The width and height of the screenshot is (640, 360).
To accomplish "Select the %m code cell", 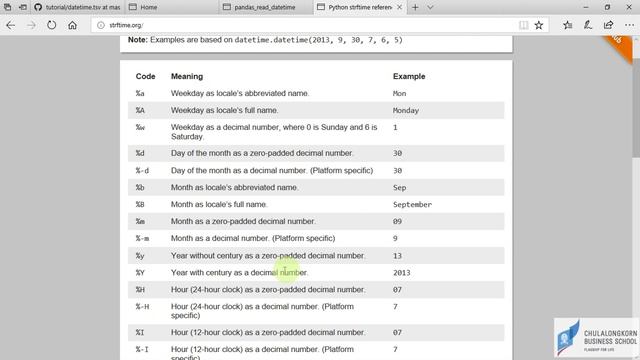I will pos(140,221).
